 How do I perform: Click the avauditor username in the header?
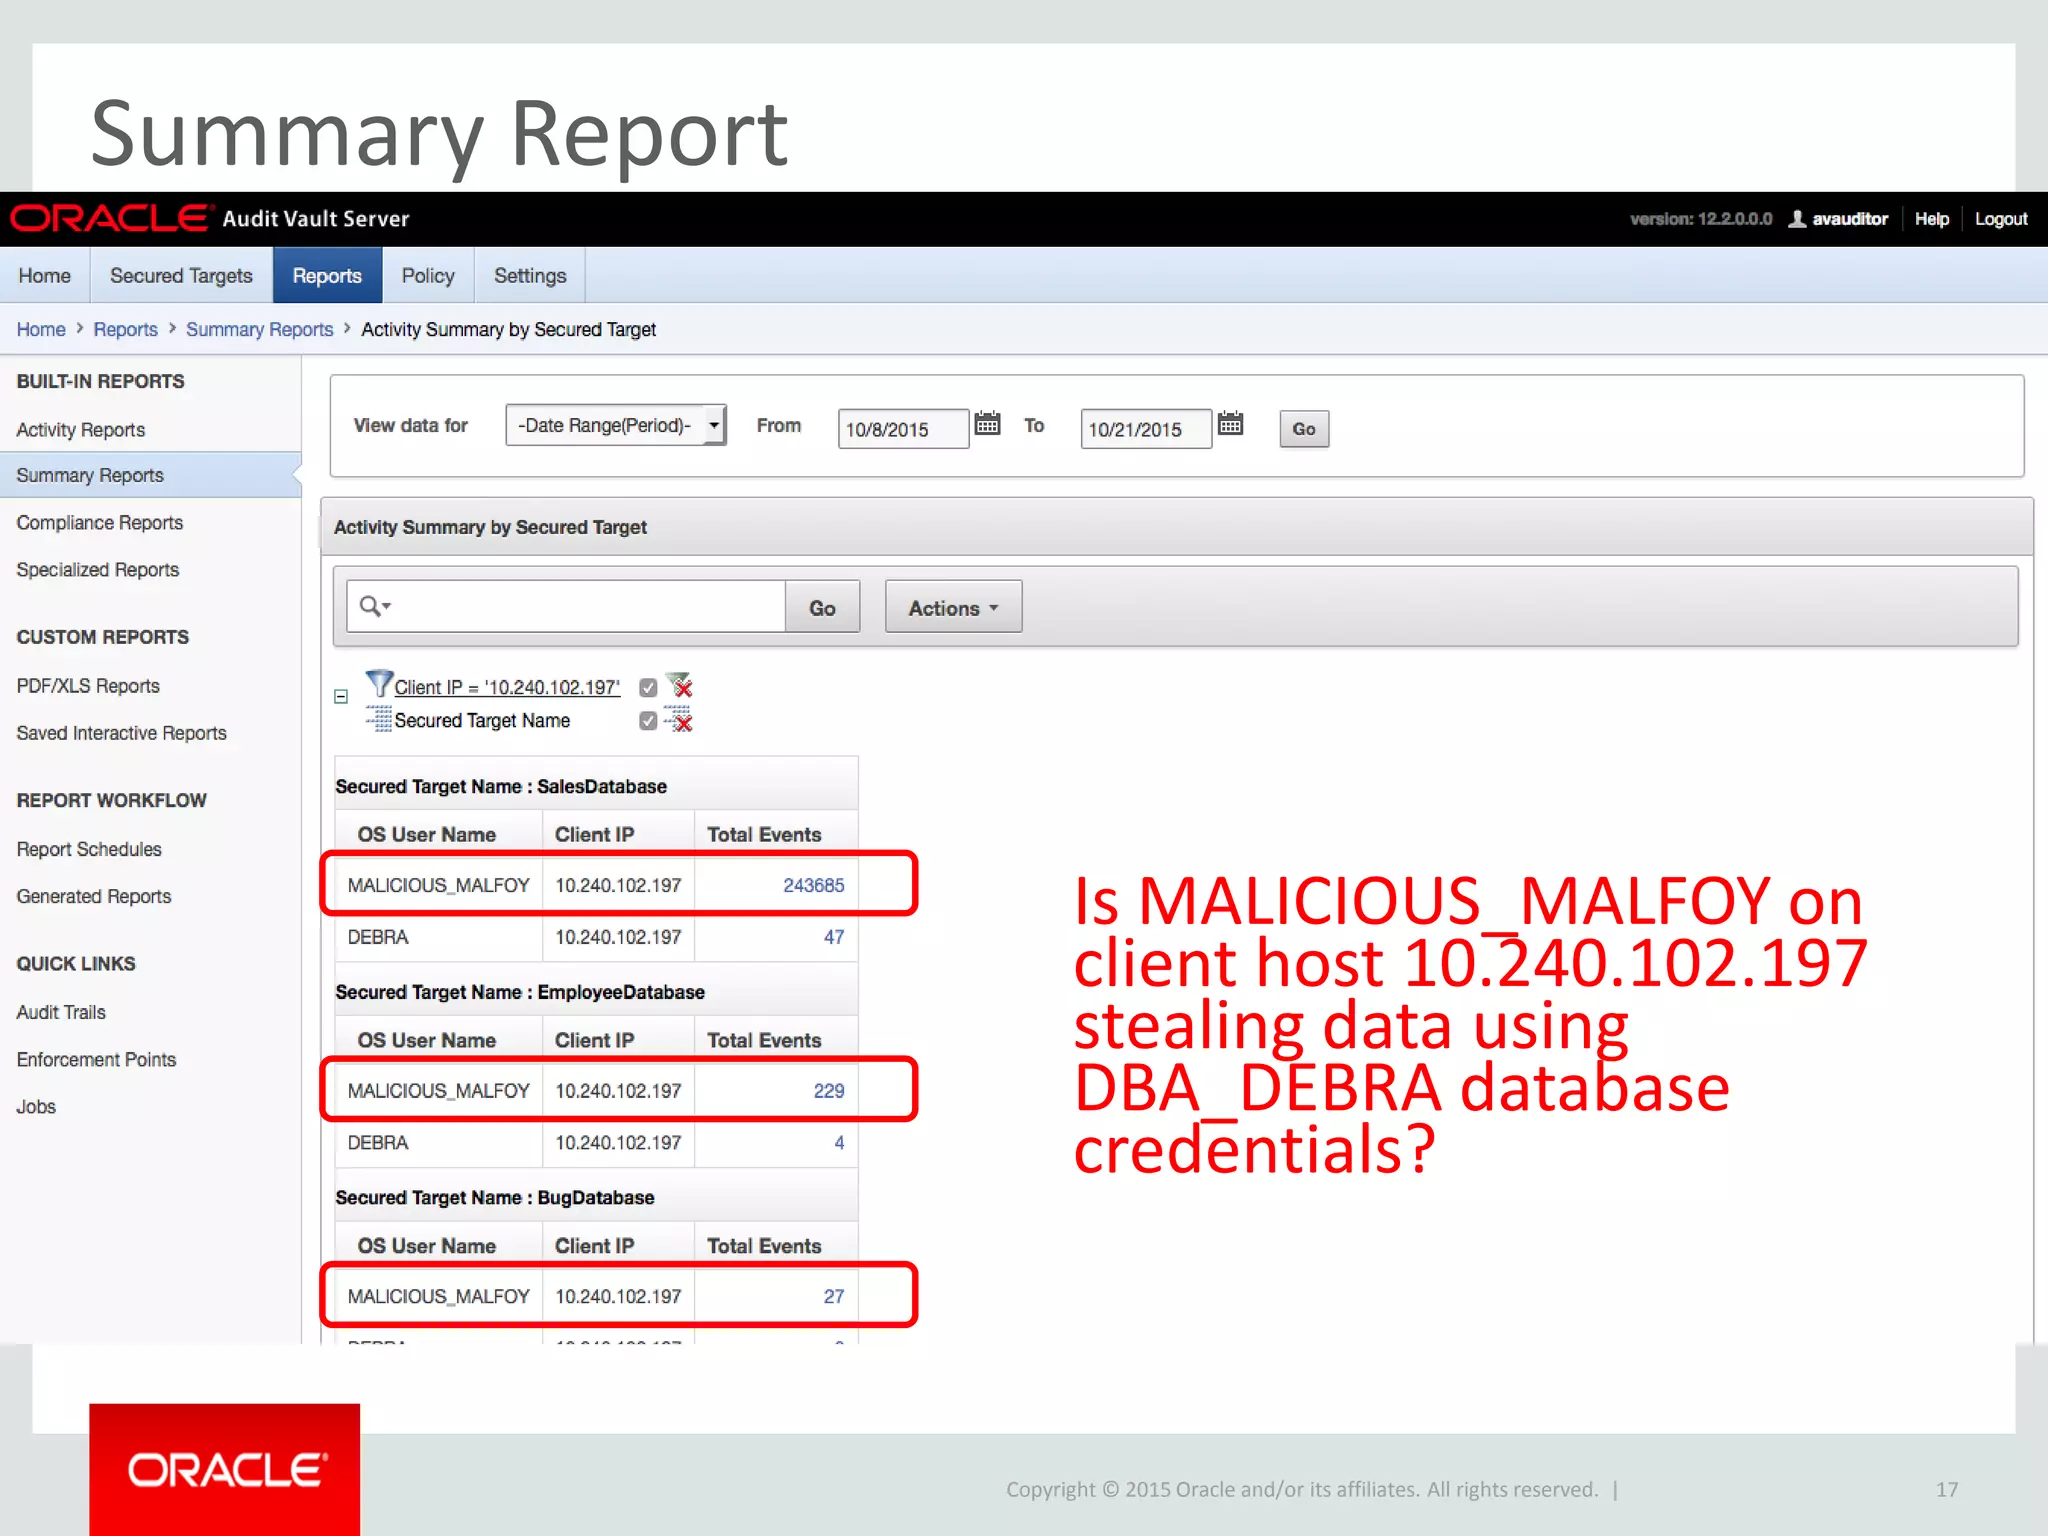coord(1850,219)
